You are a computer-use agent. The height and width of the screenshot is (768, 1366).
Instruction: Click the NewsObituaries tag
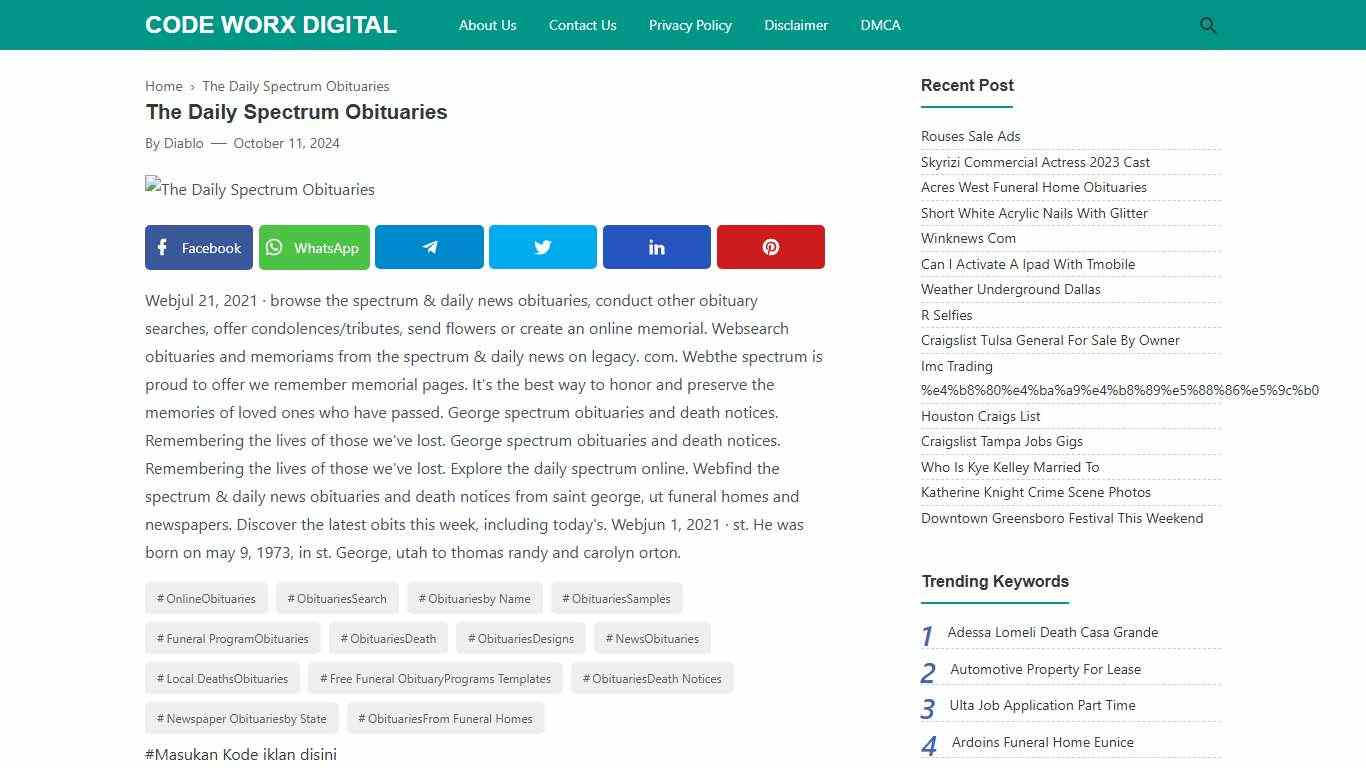[652, 638]
